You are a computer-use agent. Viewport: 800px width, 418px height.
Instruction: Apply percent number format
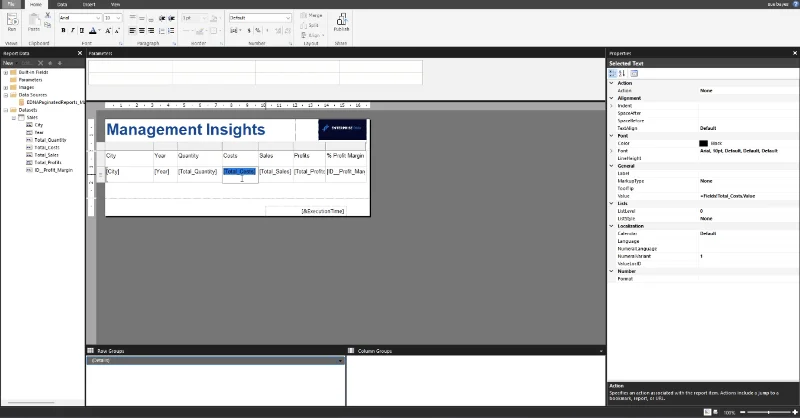(258, 31)
